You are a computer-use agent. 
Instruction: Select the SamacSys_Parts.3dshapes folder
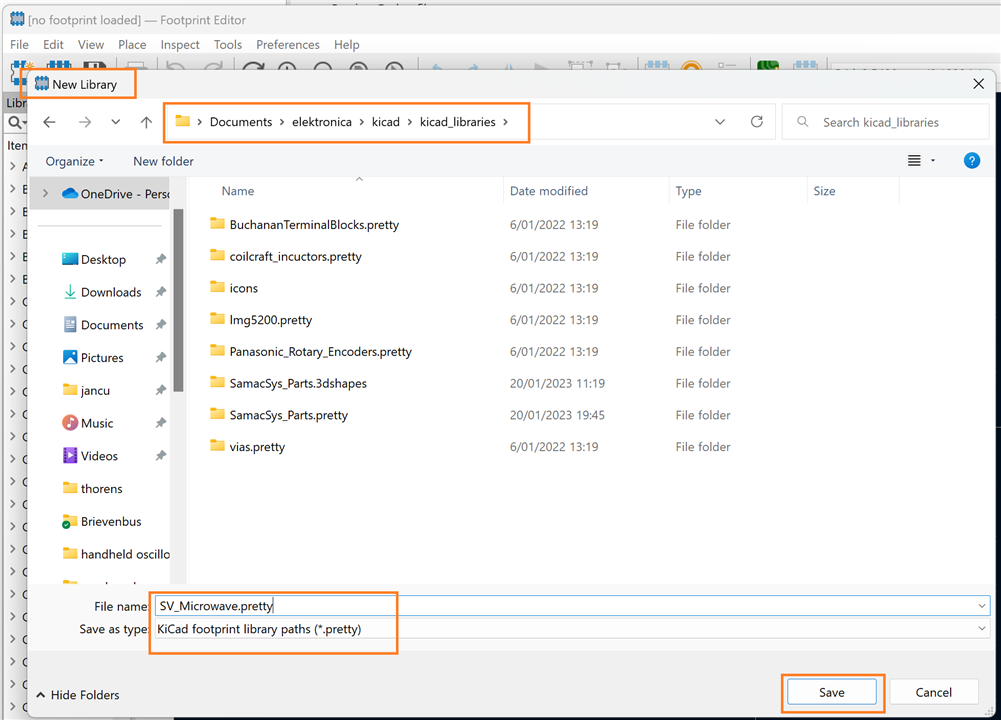289,383
